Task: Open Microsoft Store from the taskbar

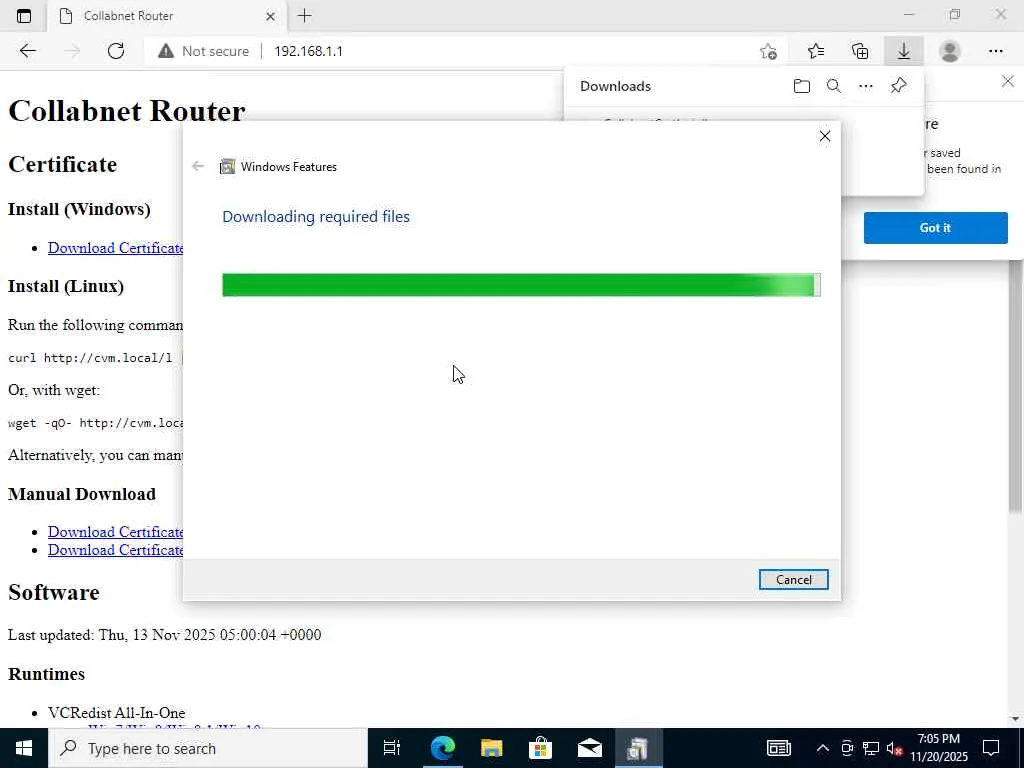Action: coord(540,748)
